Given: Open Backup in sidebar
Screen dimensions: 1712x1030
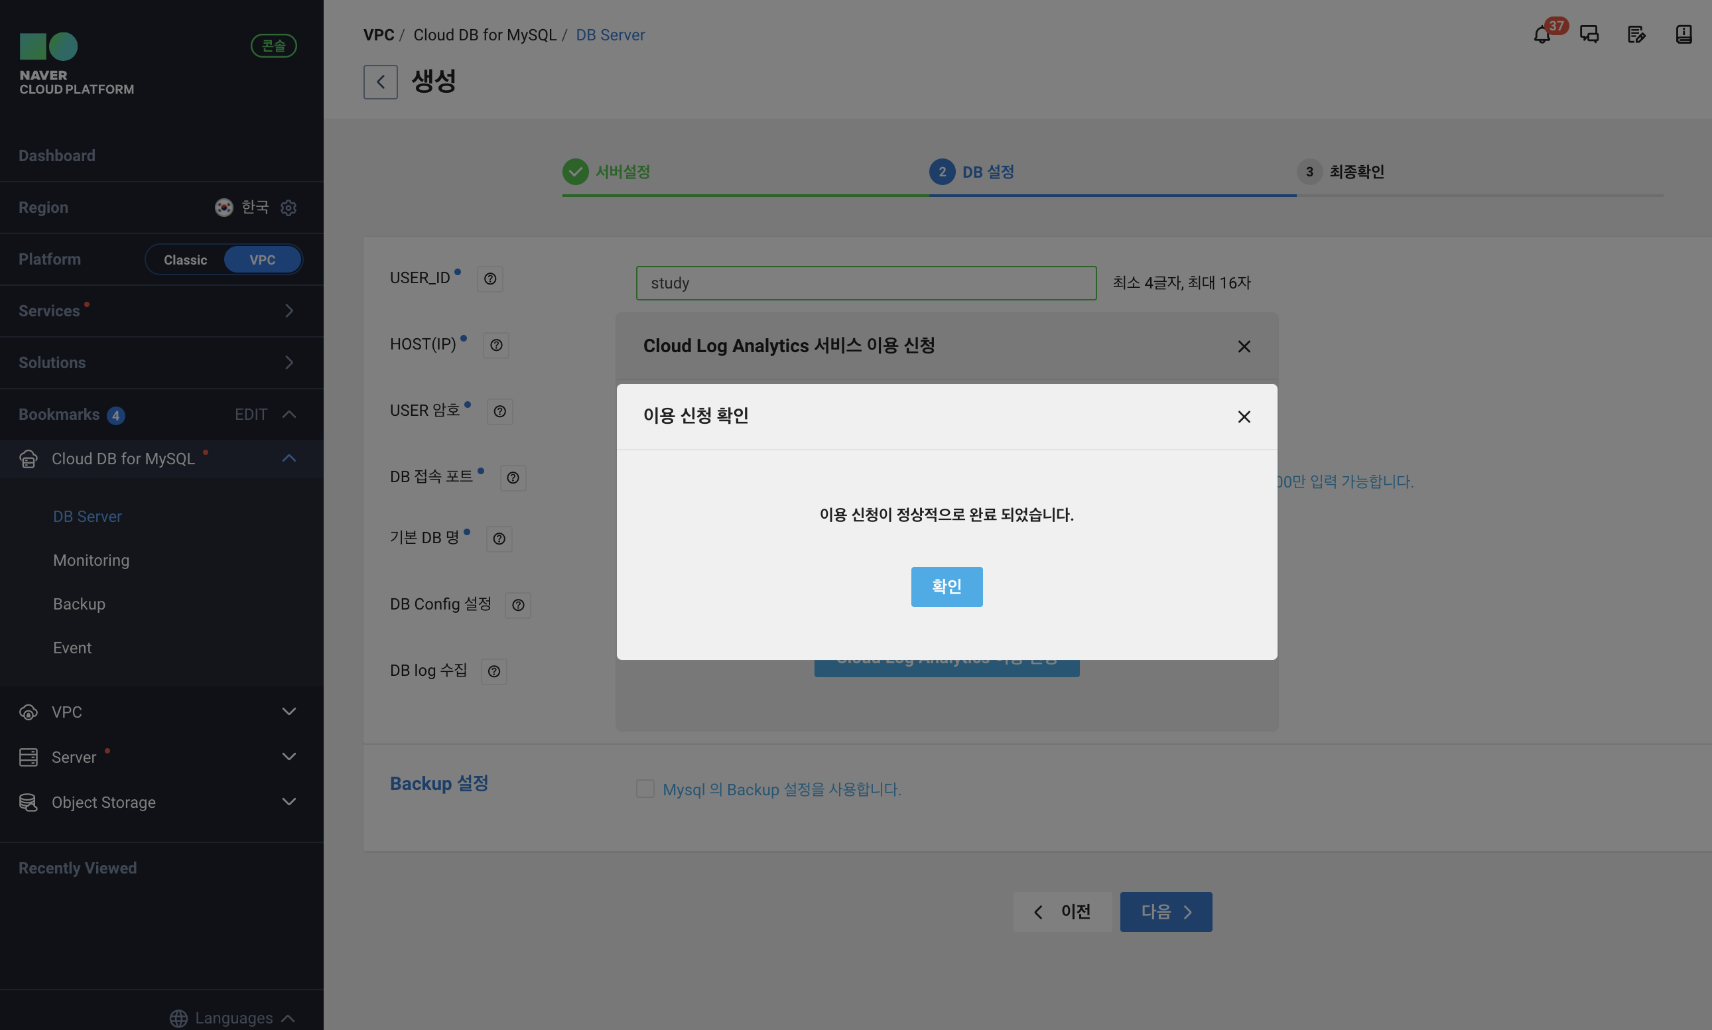Looking at the screenshot, I should coord(79,604).
